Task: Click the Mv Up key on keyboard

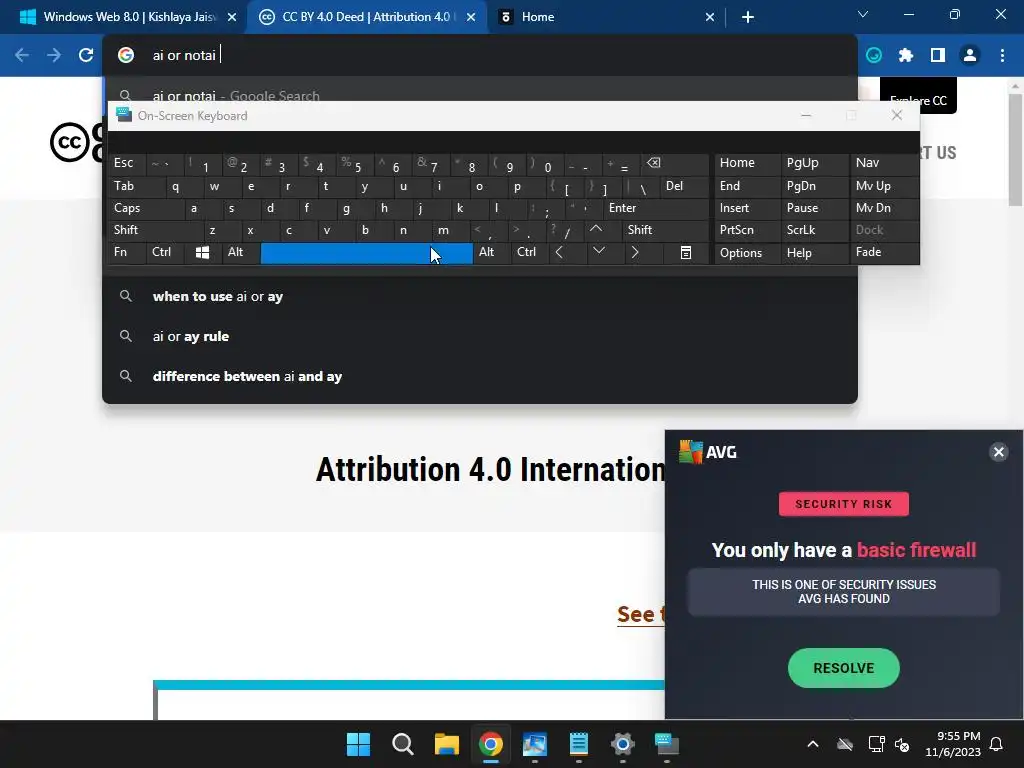Action: 884,186
